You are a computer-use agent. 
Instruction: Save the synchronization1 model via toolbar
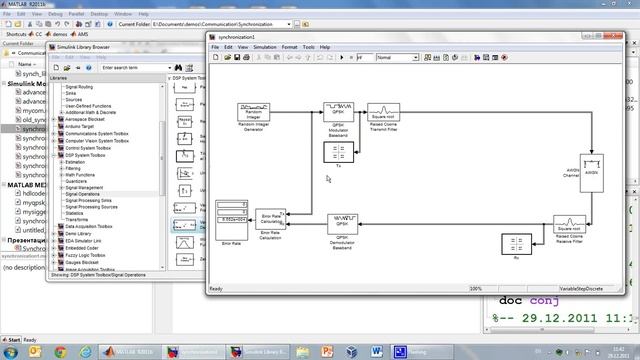(x=237, y=58)
